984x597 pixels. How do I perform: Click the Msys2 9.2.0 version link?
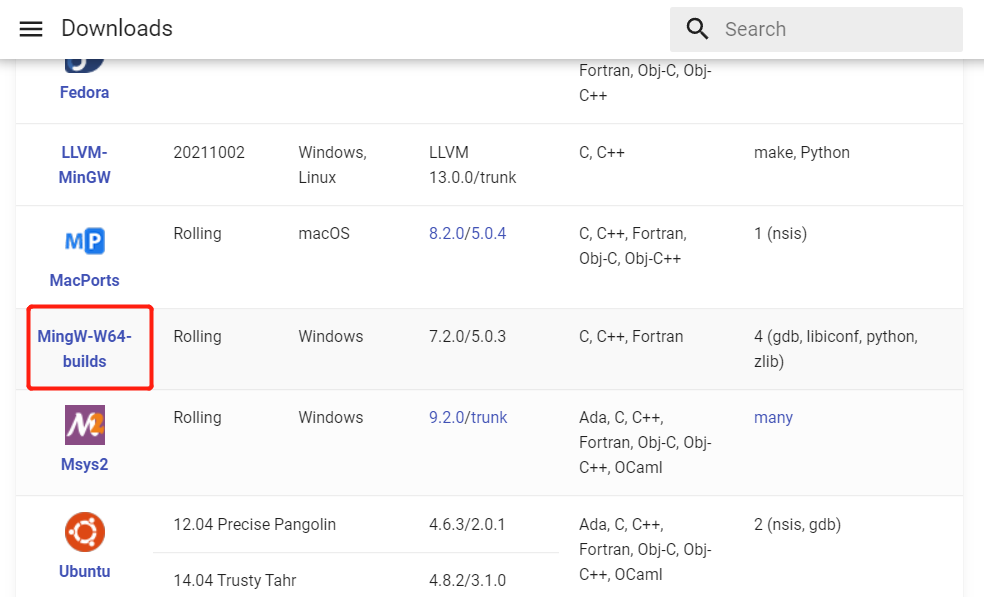point(446,417)
